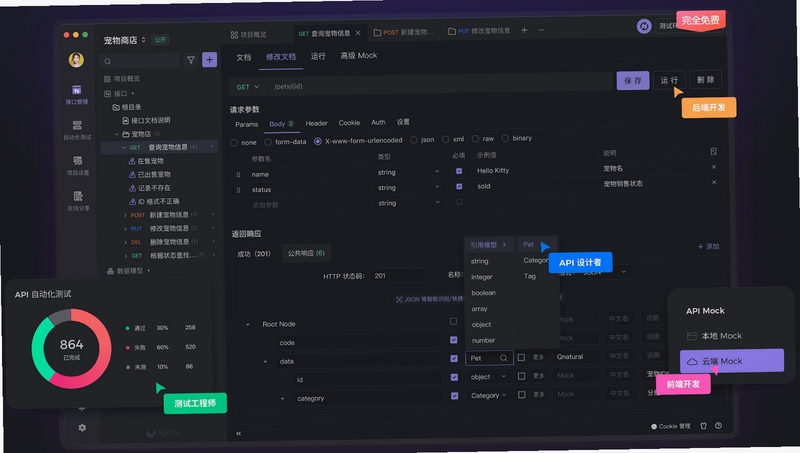Screen dimensions: 800x453
Task: Select the raw body radio option
Action: coord(476,139)
